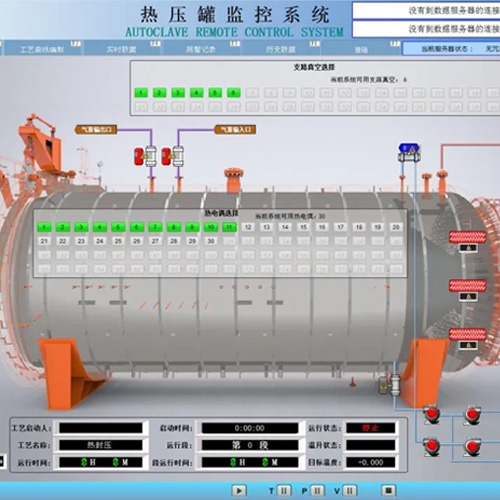
Task: Pause vacuum using the V pause button
Action: point(349,491)
